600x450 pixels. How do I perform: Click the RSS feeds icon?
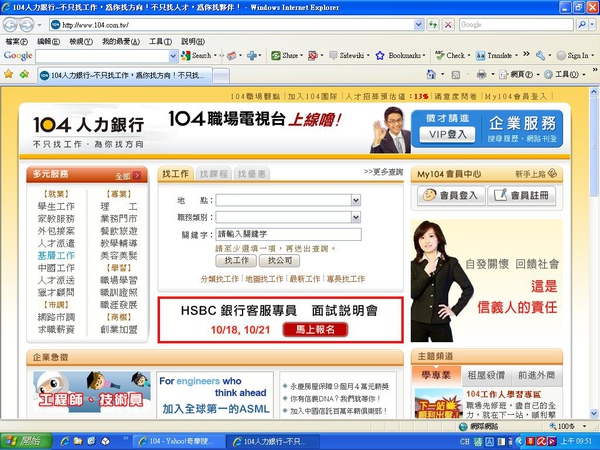point(456,75)
